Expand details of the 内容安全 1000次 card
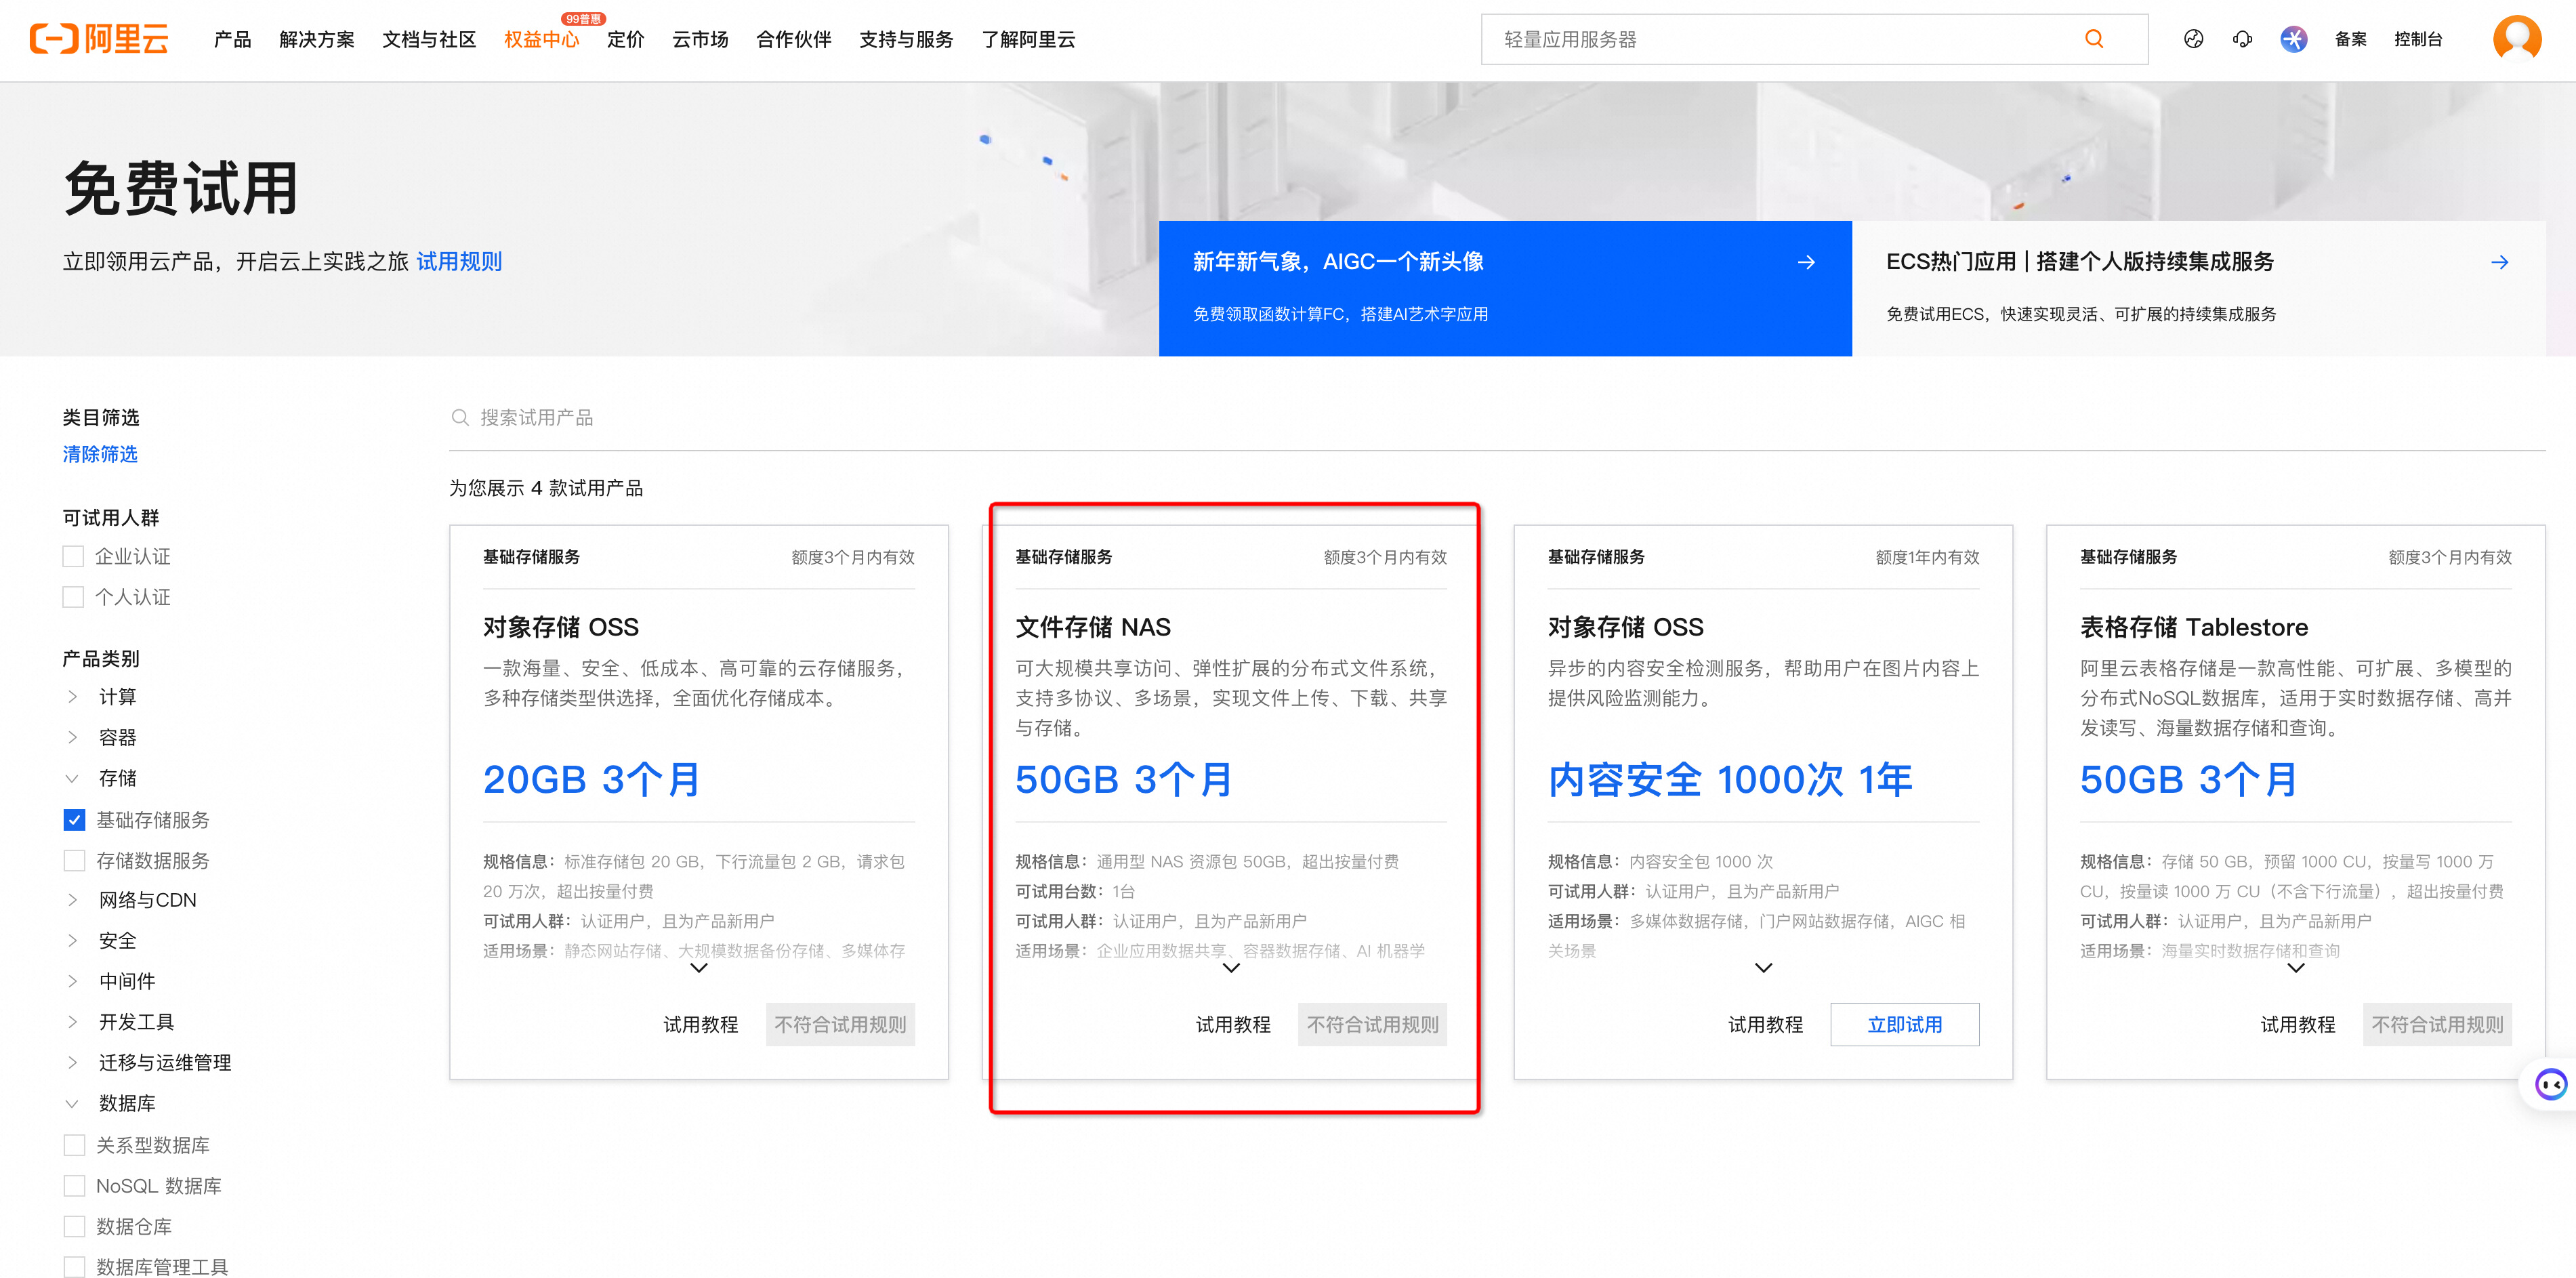The width and height of the screenshot is (2576, 1278). pos(1764,968)
